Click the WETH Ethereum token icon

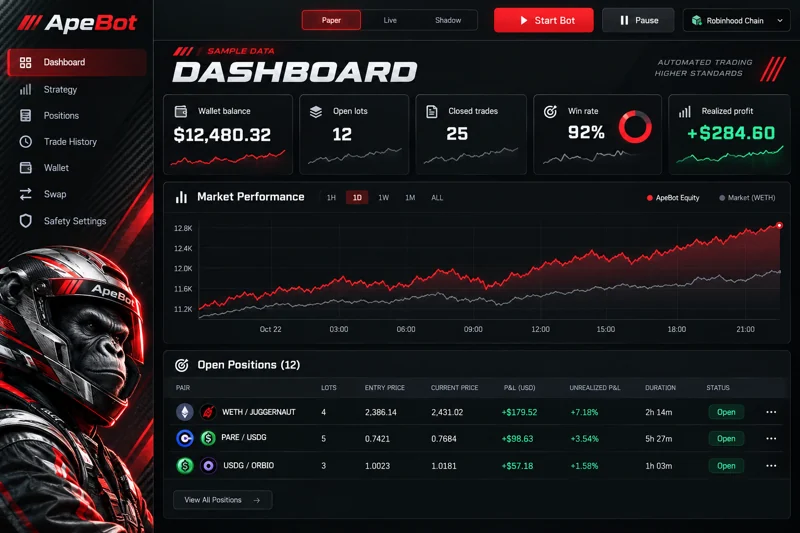185,412
